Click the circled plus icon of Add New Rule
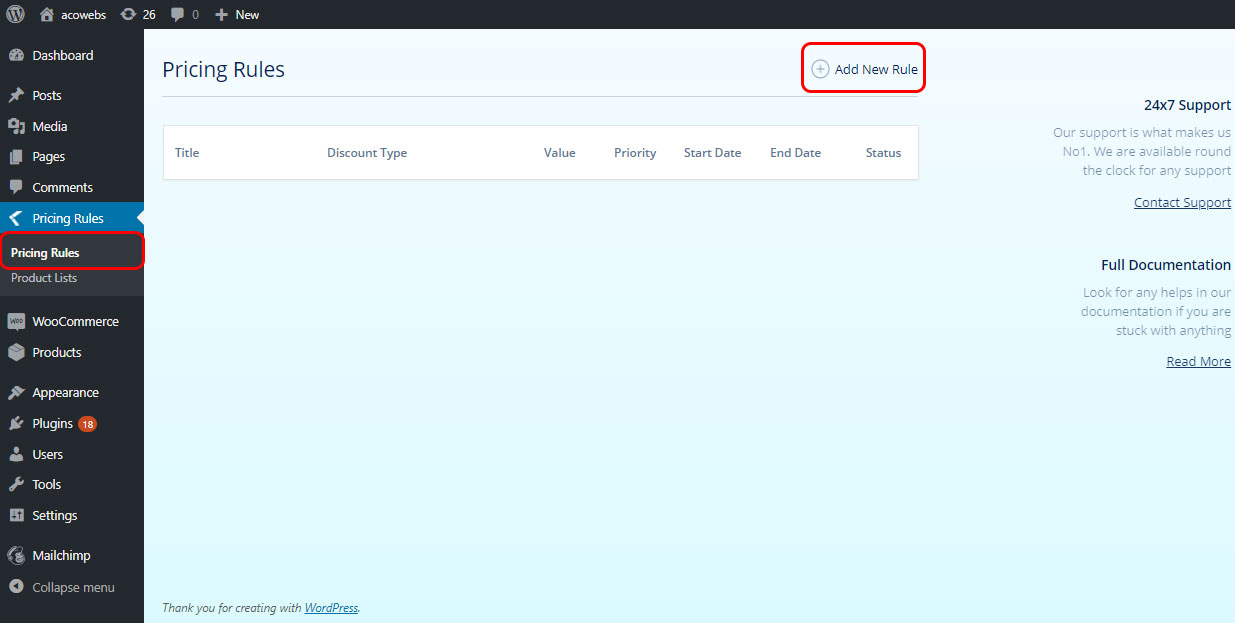1235x623 pixels. click(820, 69)
